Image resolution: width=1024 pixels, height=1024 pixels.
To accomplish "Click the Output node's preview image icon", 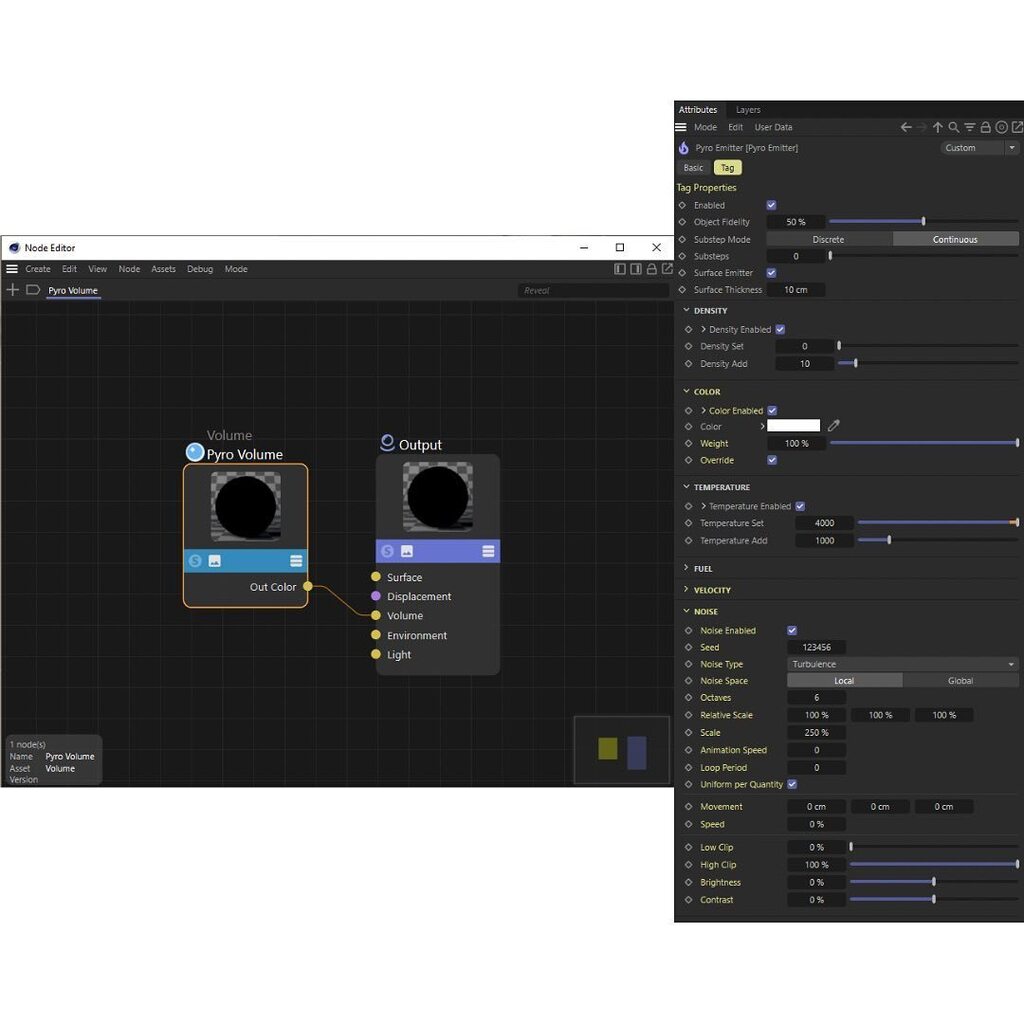I will pyautogui.click(x=407, y=551).
